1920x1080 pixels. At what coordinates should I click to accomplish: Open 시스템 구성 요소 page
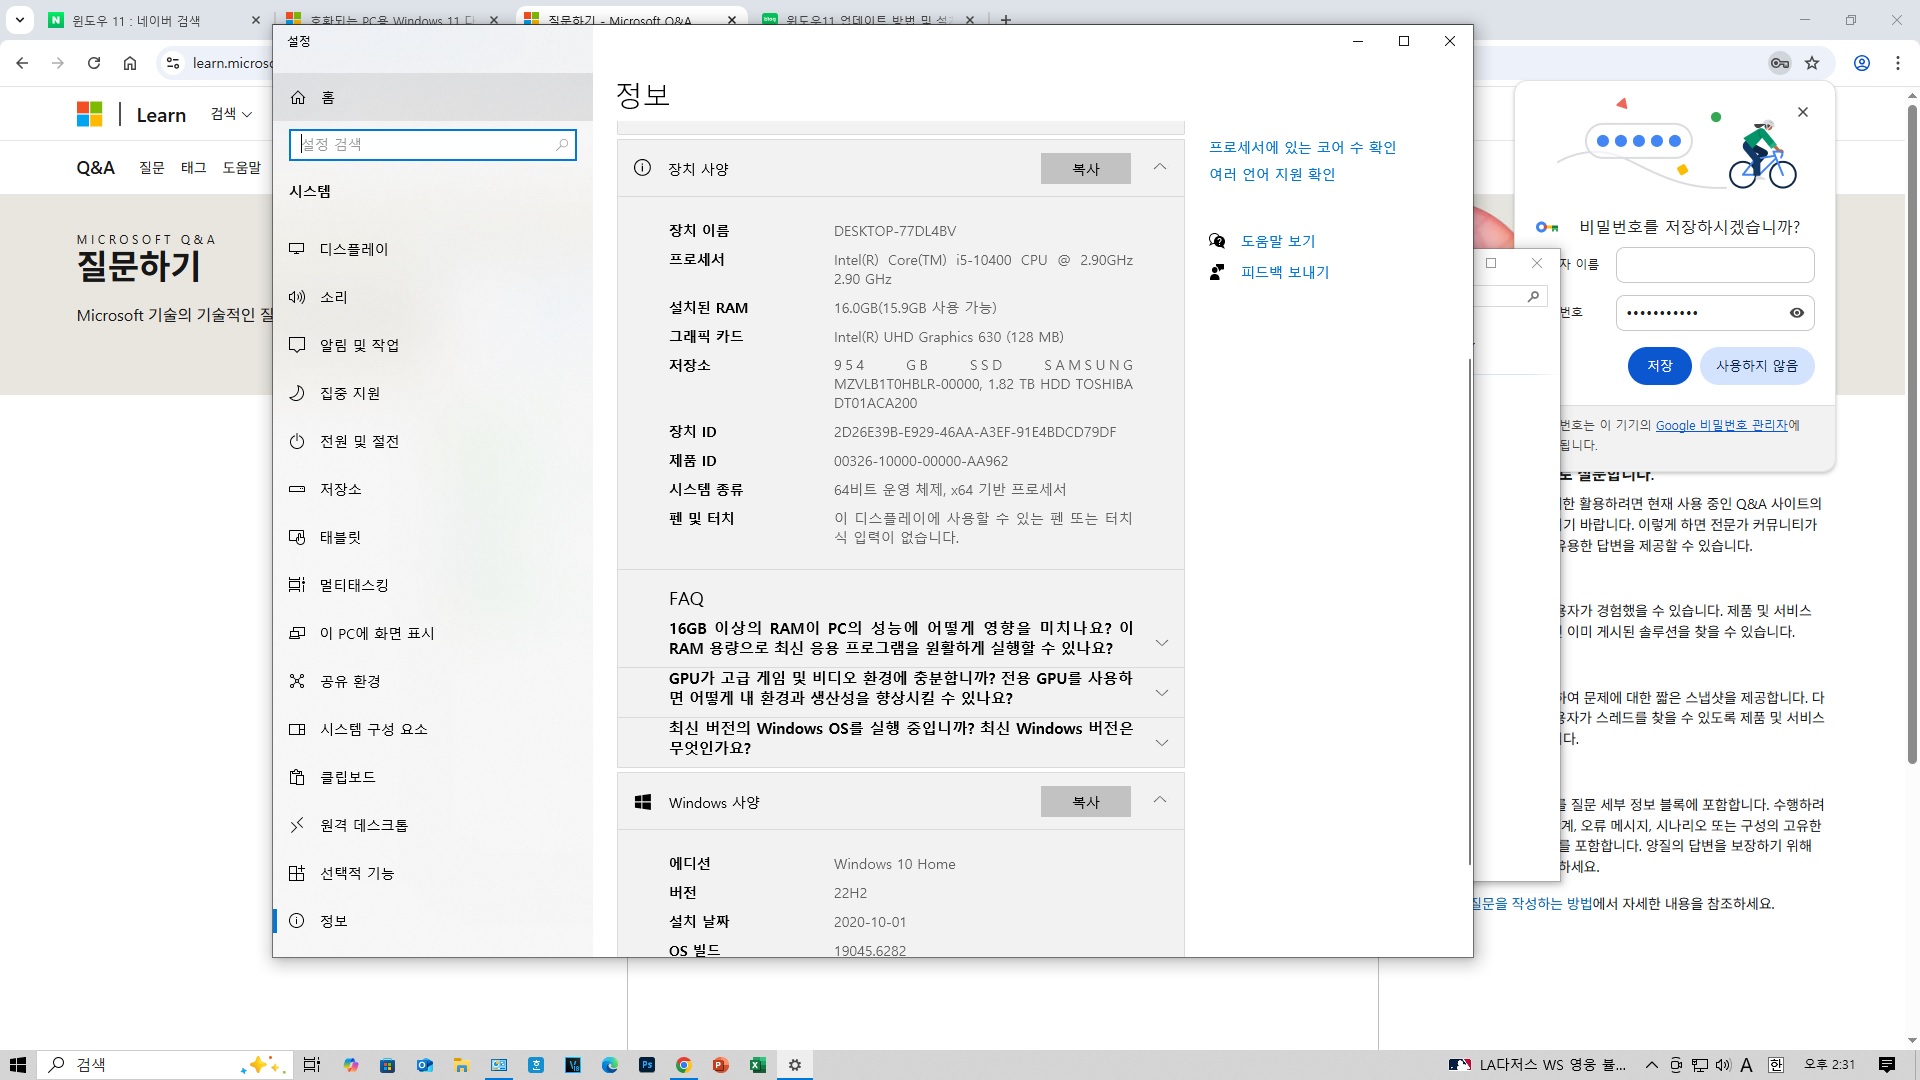[432, 729]
